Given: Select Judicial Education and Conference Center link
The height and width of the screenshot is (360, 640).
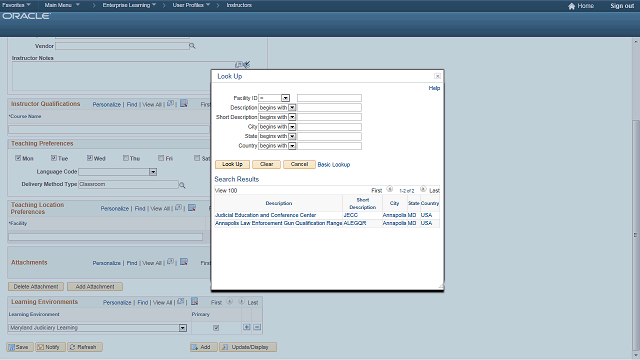Looking at the screenshot, I should coord(265,215).
